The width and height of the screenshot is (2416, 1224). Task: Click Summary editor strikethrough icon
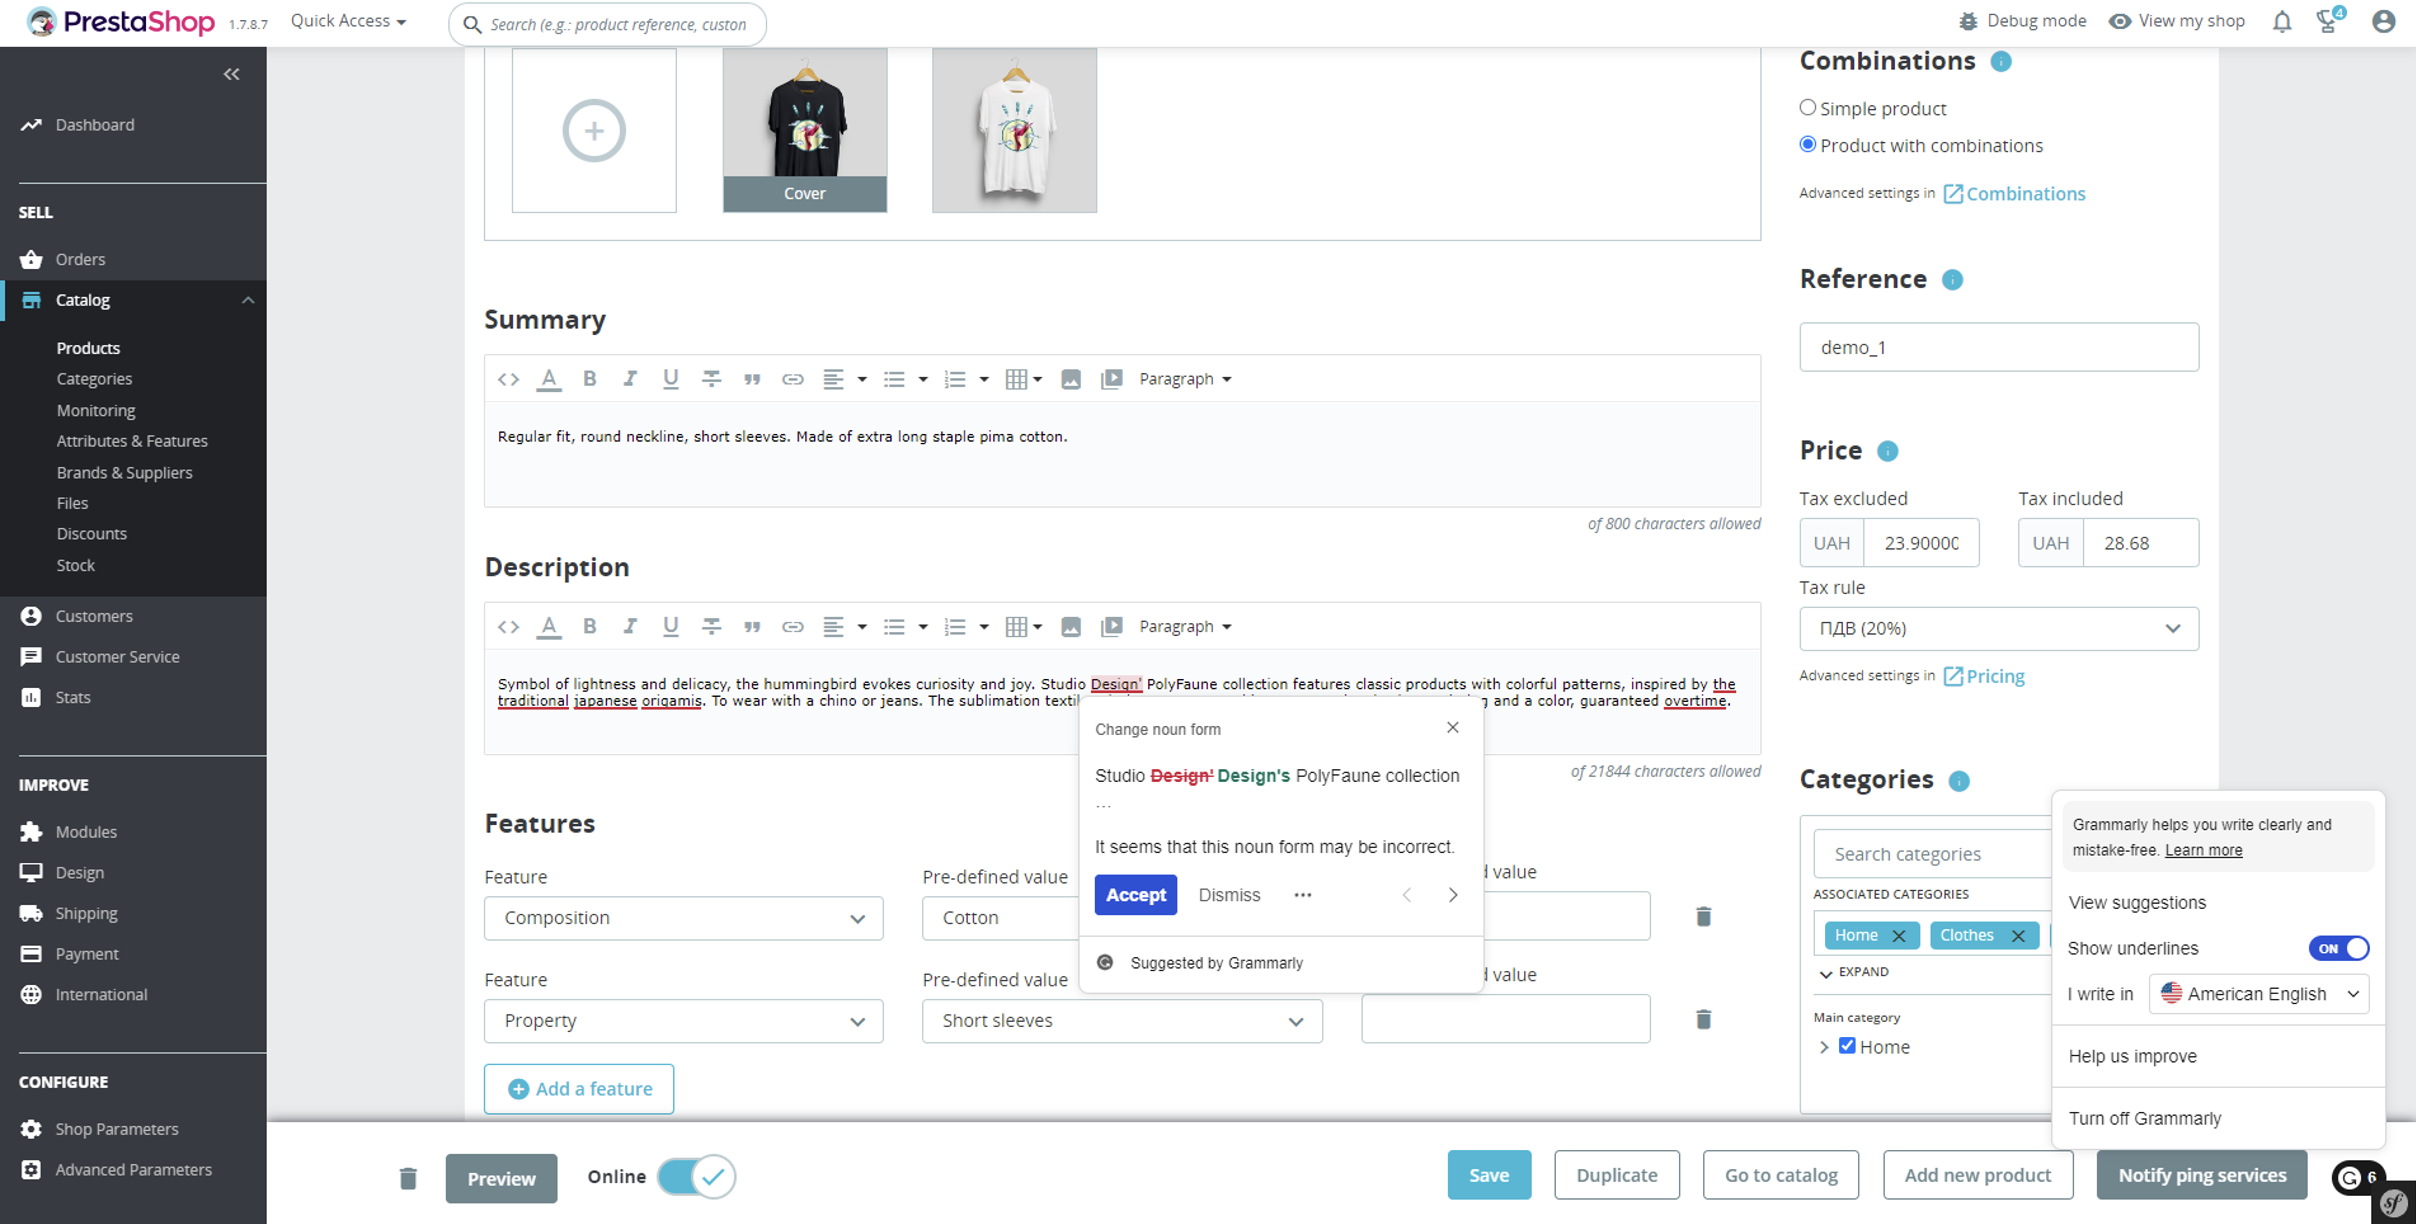(711, 379)
